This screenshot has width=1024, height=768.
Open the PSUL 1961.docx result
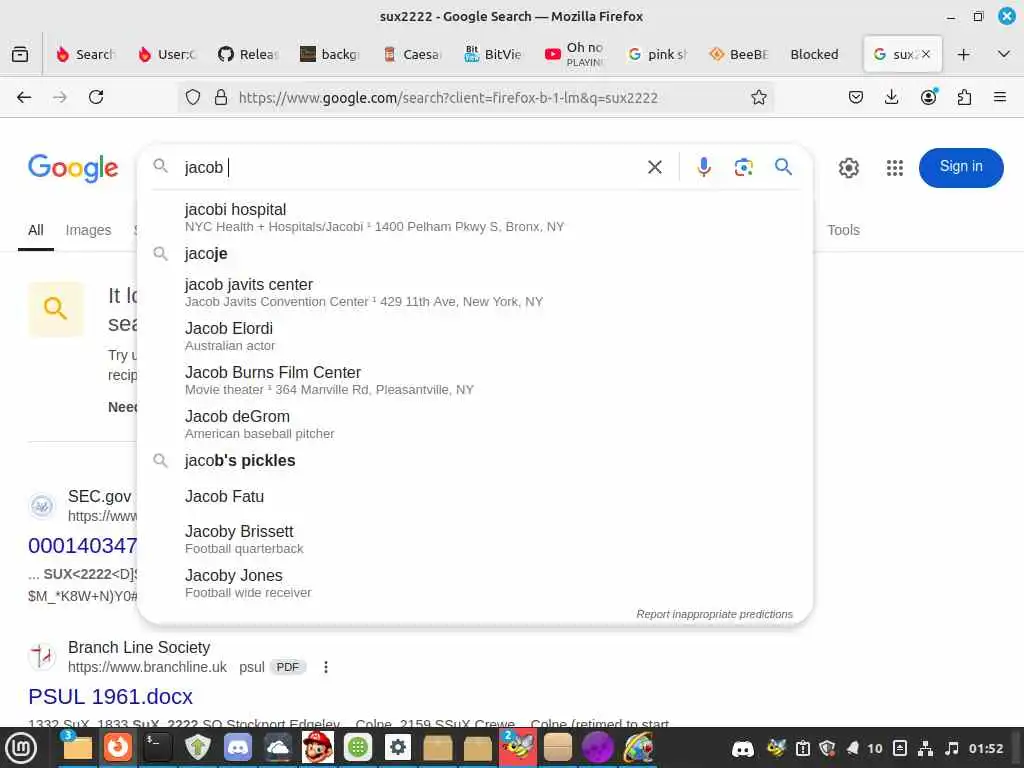click(110, 696)
